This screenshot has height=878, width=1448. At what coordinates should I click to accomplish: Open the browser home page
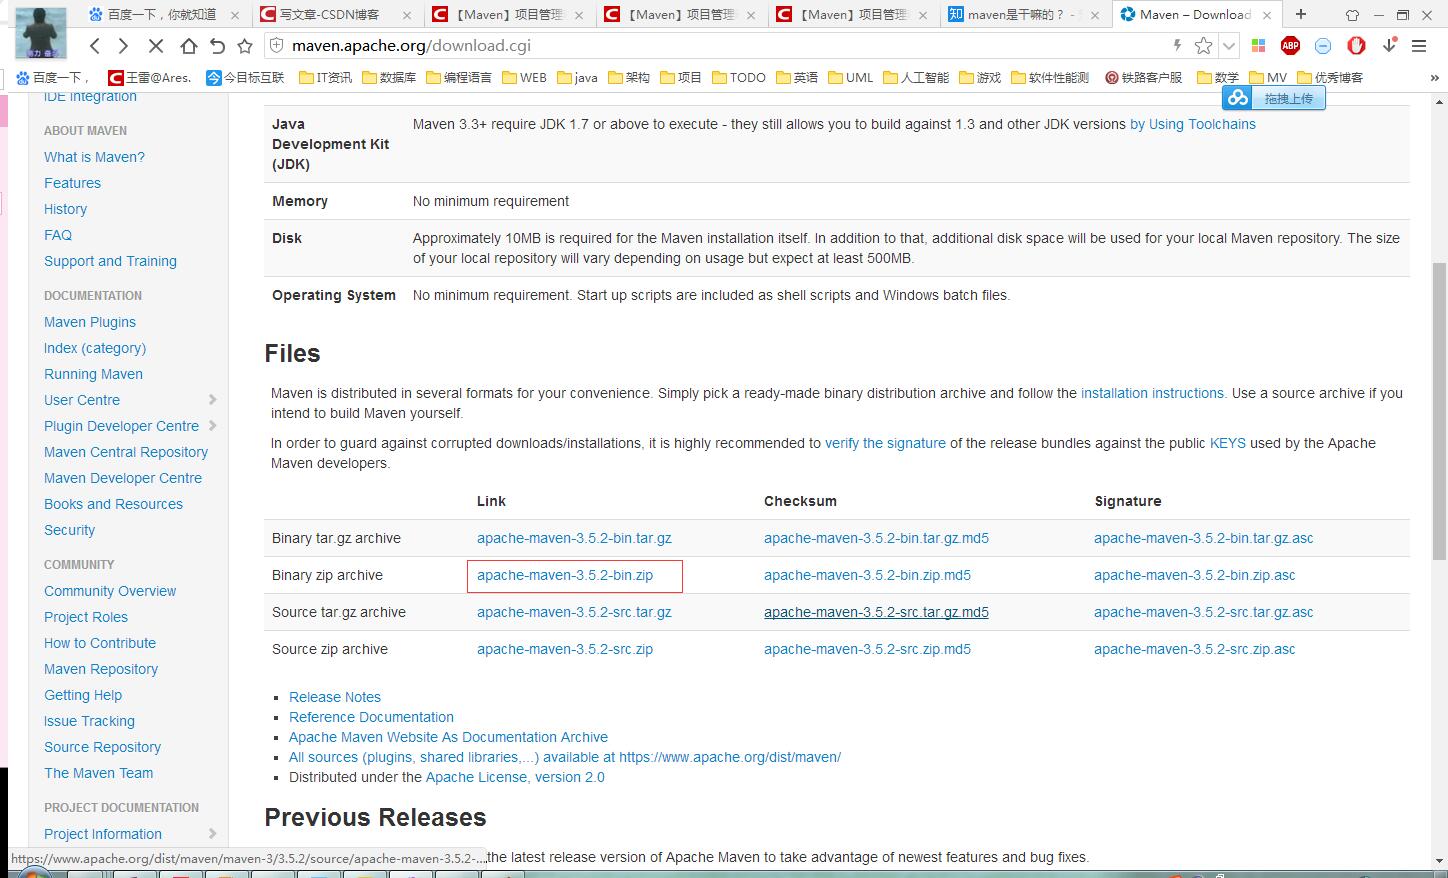[188, 46]
